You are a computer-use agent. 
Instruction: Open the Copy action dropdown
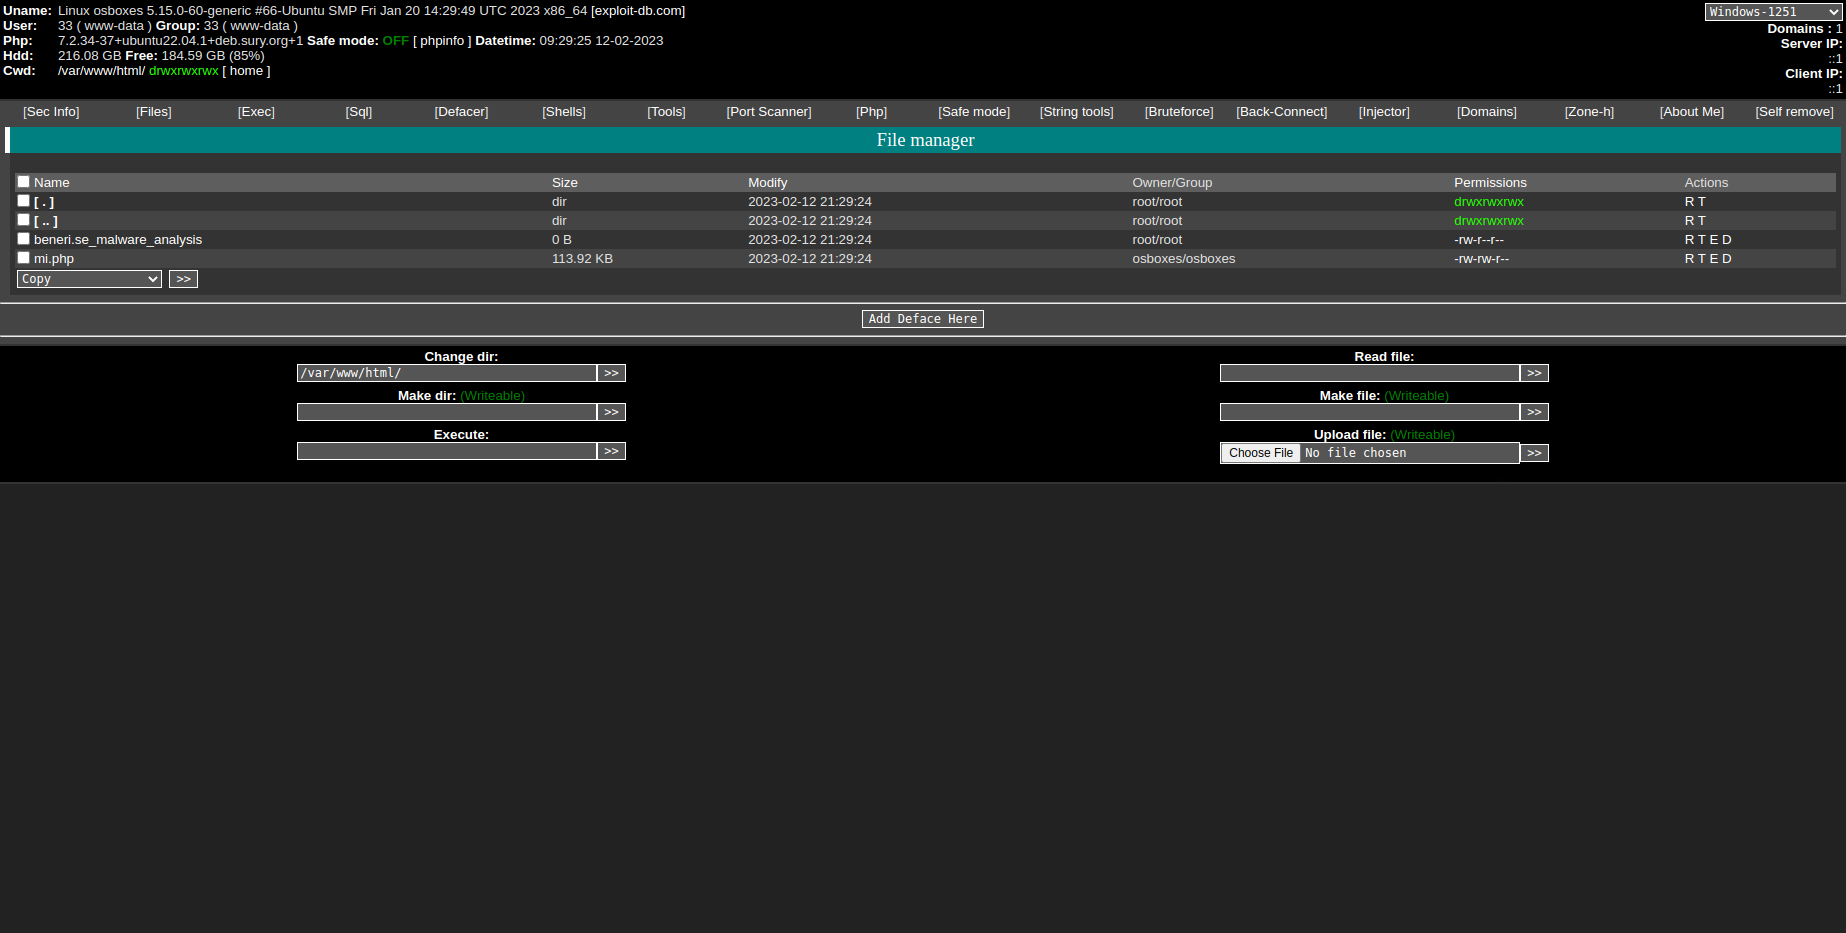(x=89, y=279)
